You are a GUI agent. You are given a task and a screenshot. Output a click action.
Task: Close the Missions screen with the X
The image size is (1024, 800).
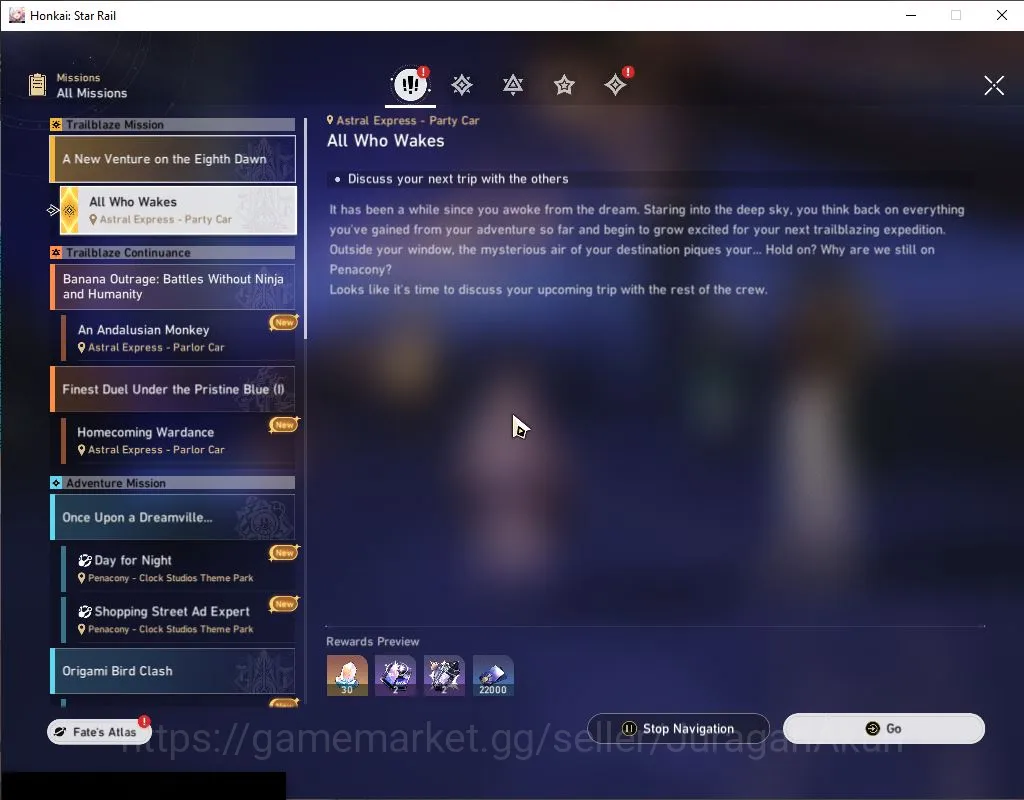click(x=994, y=85)
